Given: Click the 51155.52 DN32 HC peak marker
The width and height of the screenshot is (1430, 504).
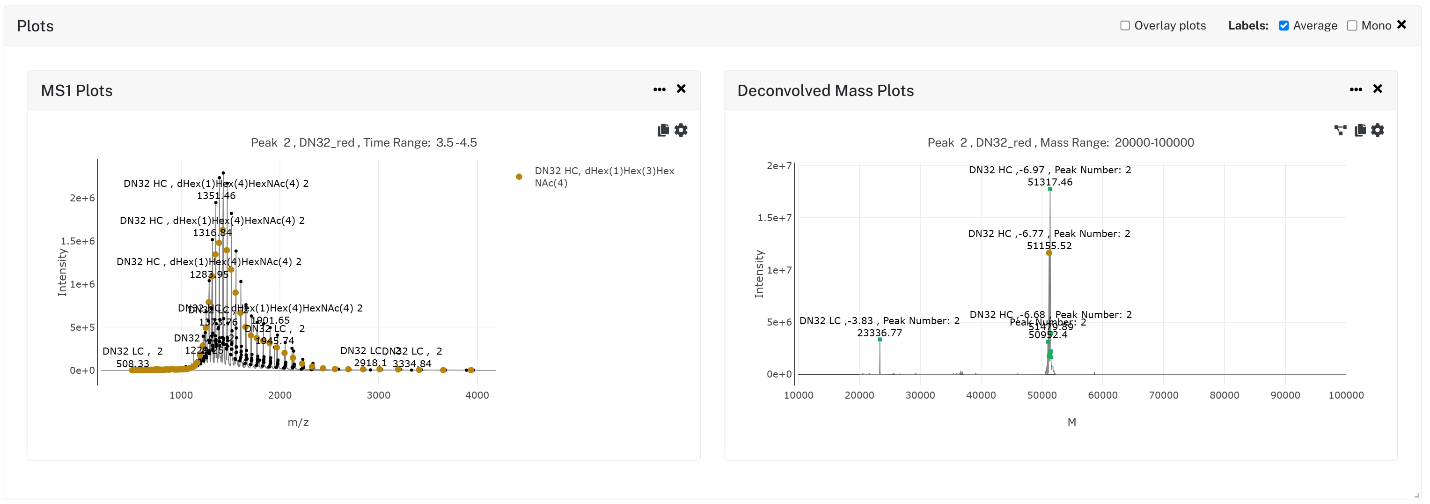Looking at the screenshot, I should coord(1049,253).
